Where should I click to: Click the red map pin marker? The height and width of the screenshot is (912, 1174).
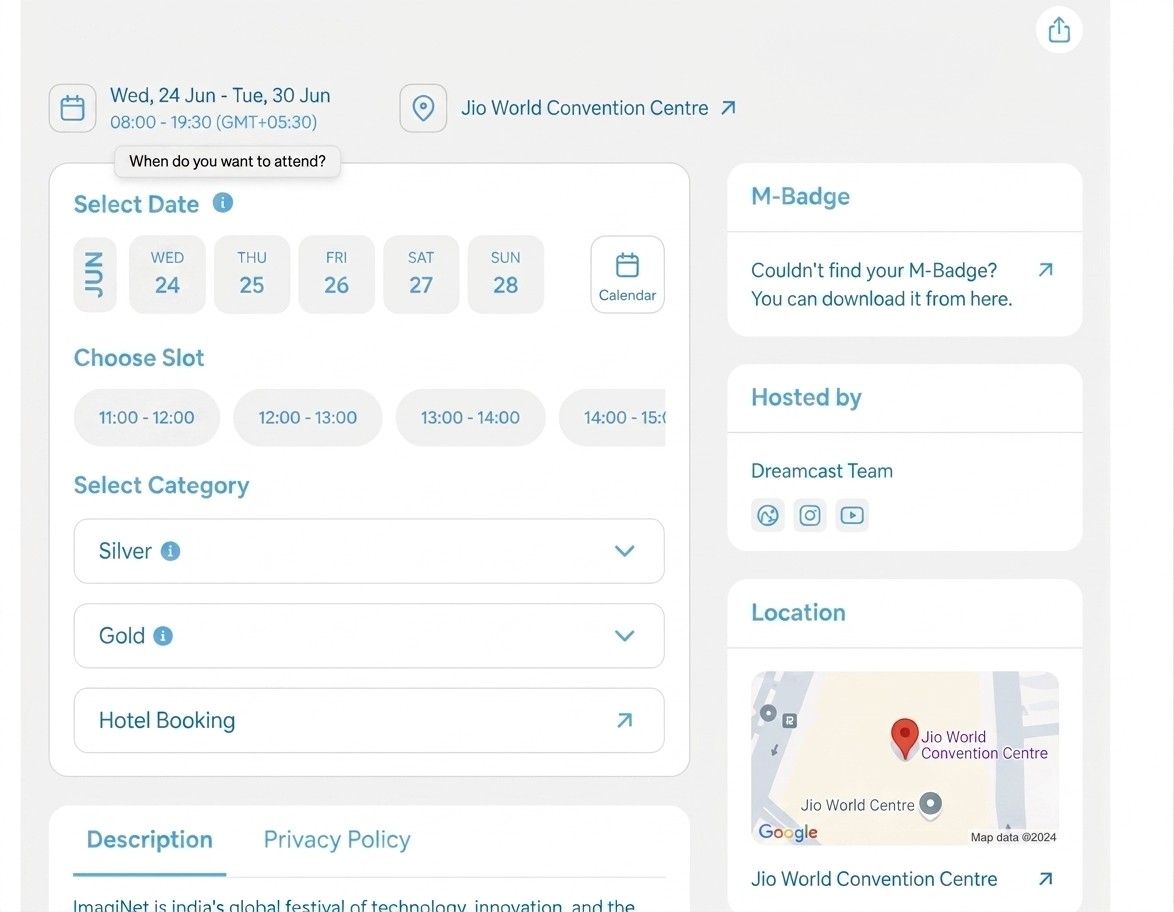coord(904,738)
